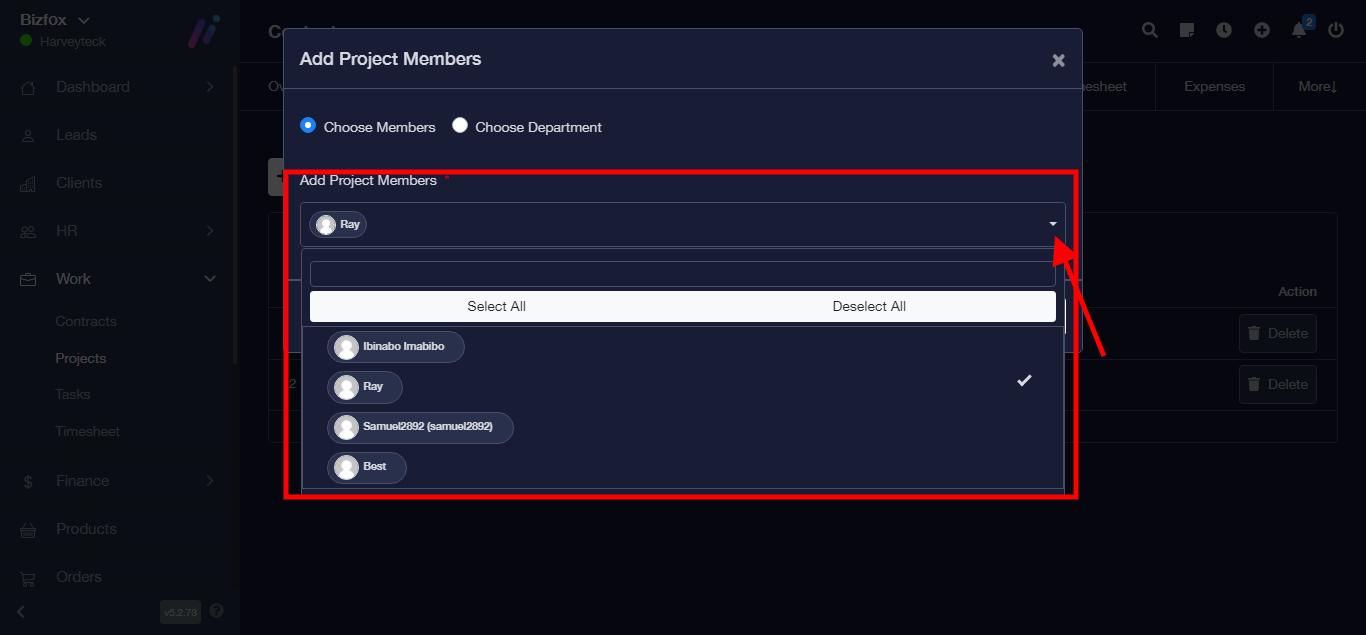
Task: Select the Choose Department radio button
Action: coord(460,126)
